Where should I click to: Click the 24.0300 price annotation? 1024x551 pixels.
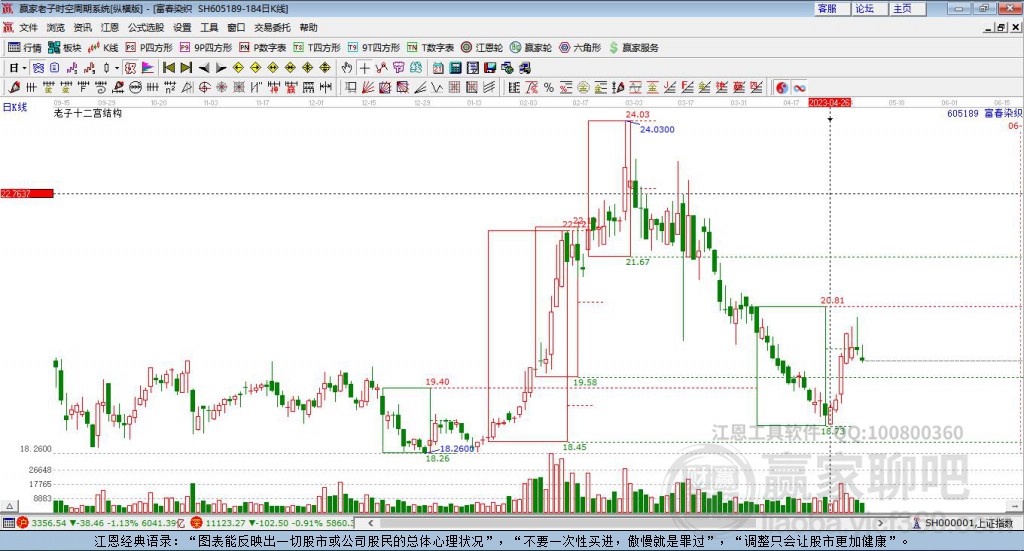click(x=657, y=129)
